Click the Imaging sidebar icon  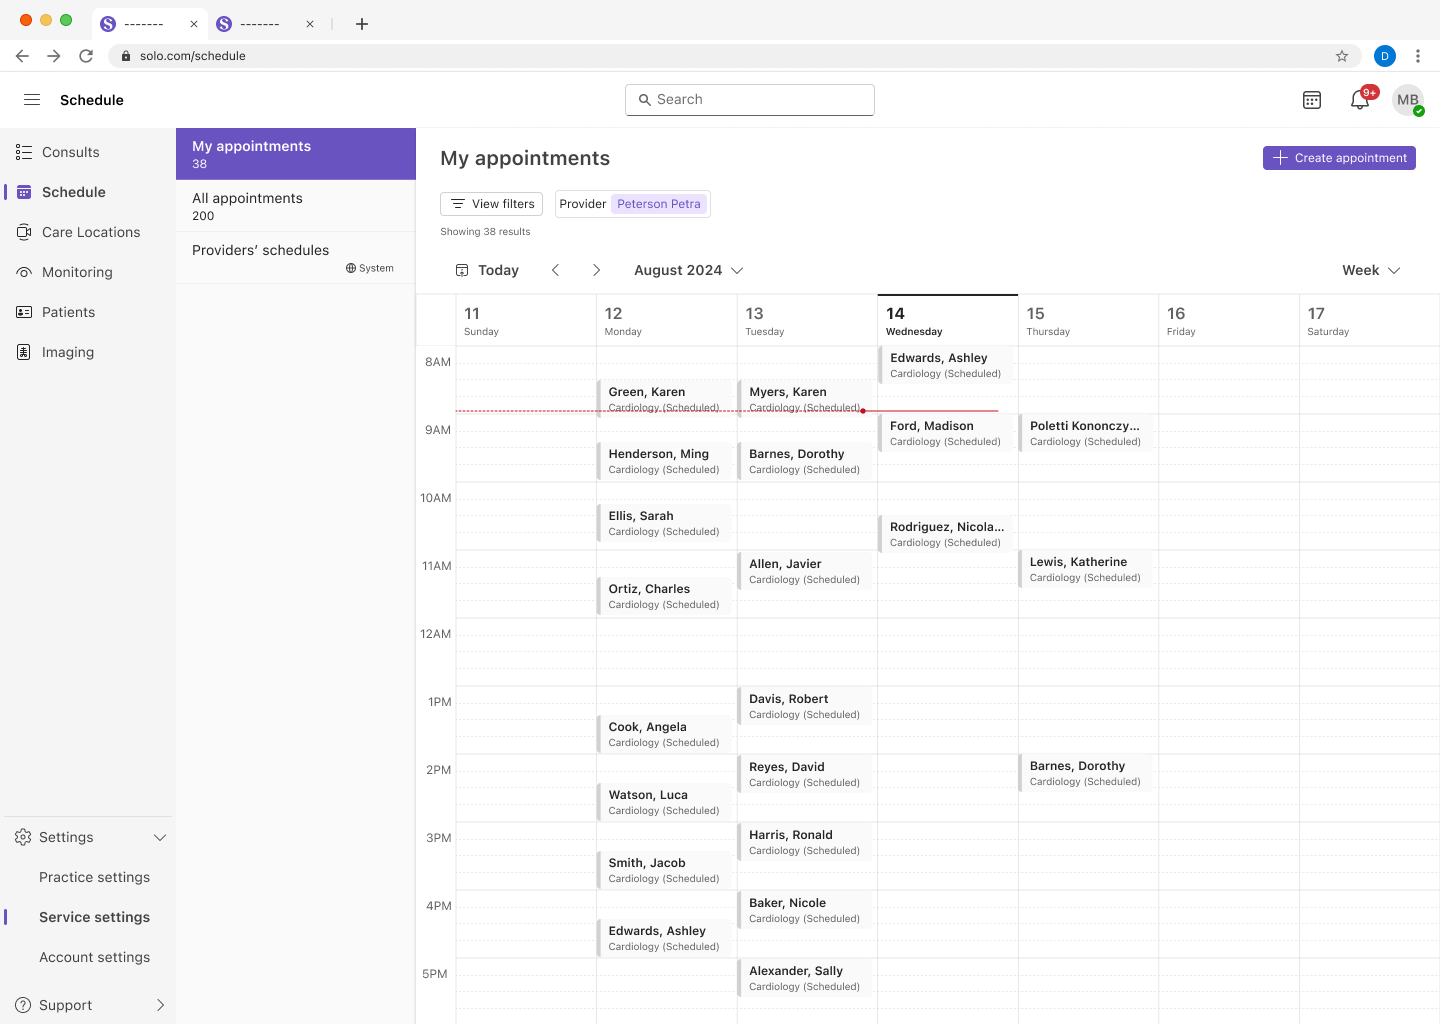point(24,352)
